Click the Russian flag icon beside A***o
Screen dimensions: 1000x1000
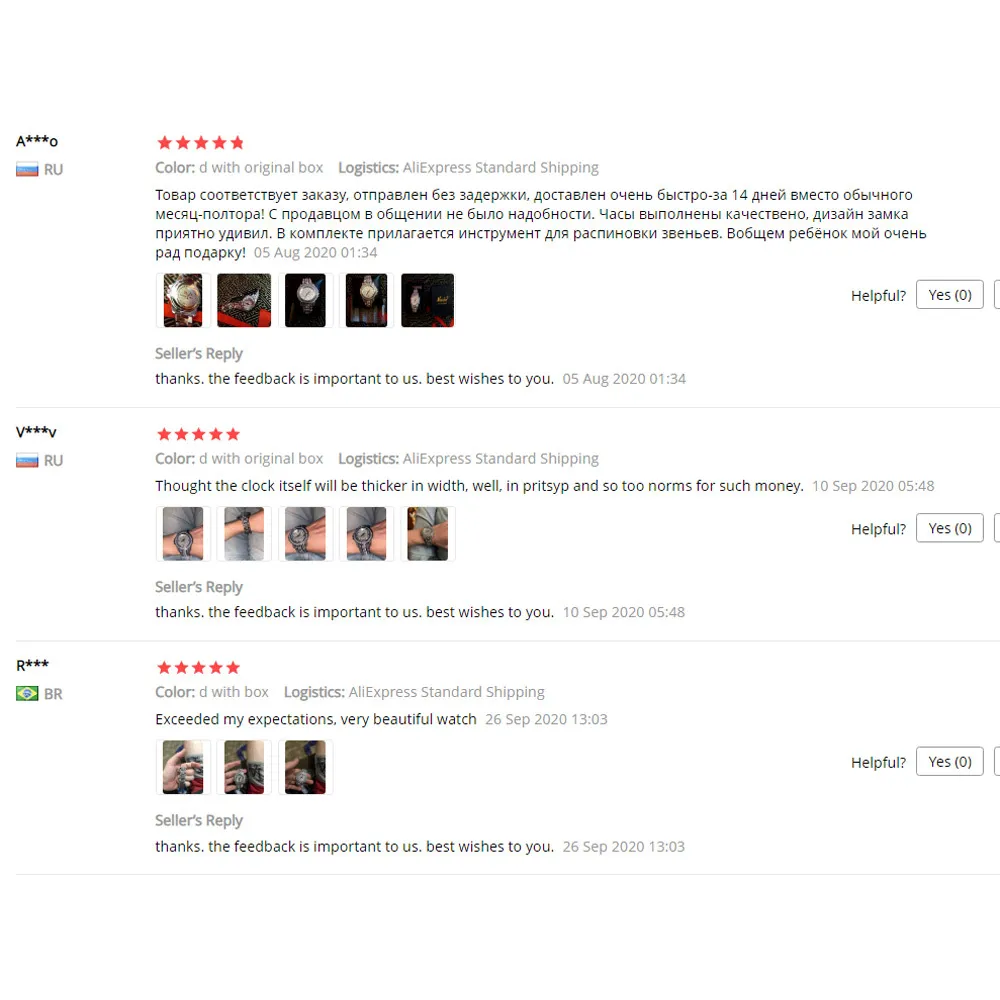point(27,170)
